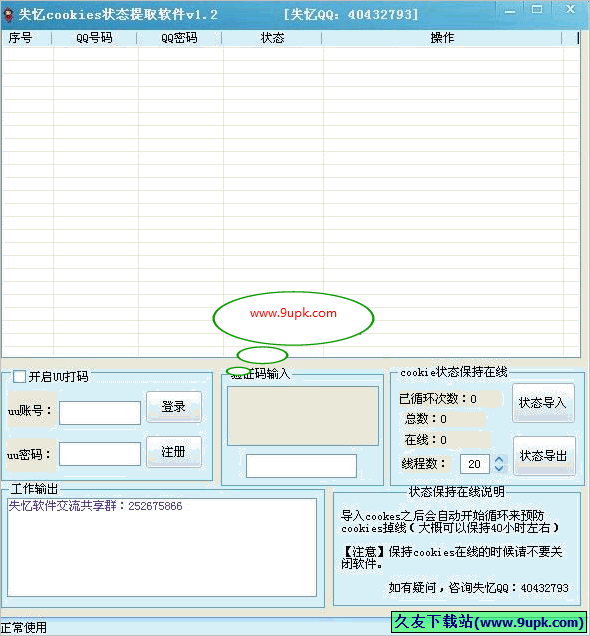This screenshot has height=636, width=590.
Task: Click 如有疑问，咨询失忆QQ text line
Action: (478, 588)
